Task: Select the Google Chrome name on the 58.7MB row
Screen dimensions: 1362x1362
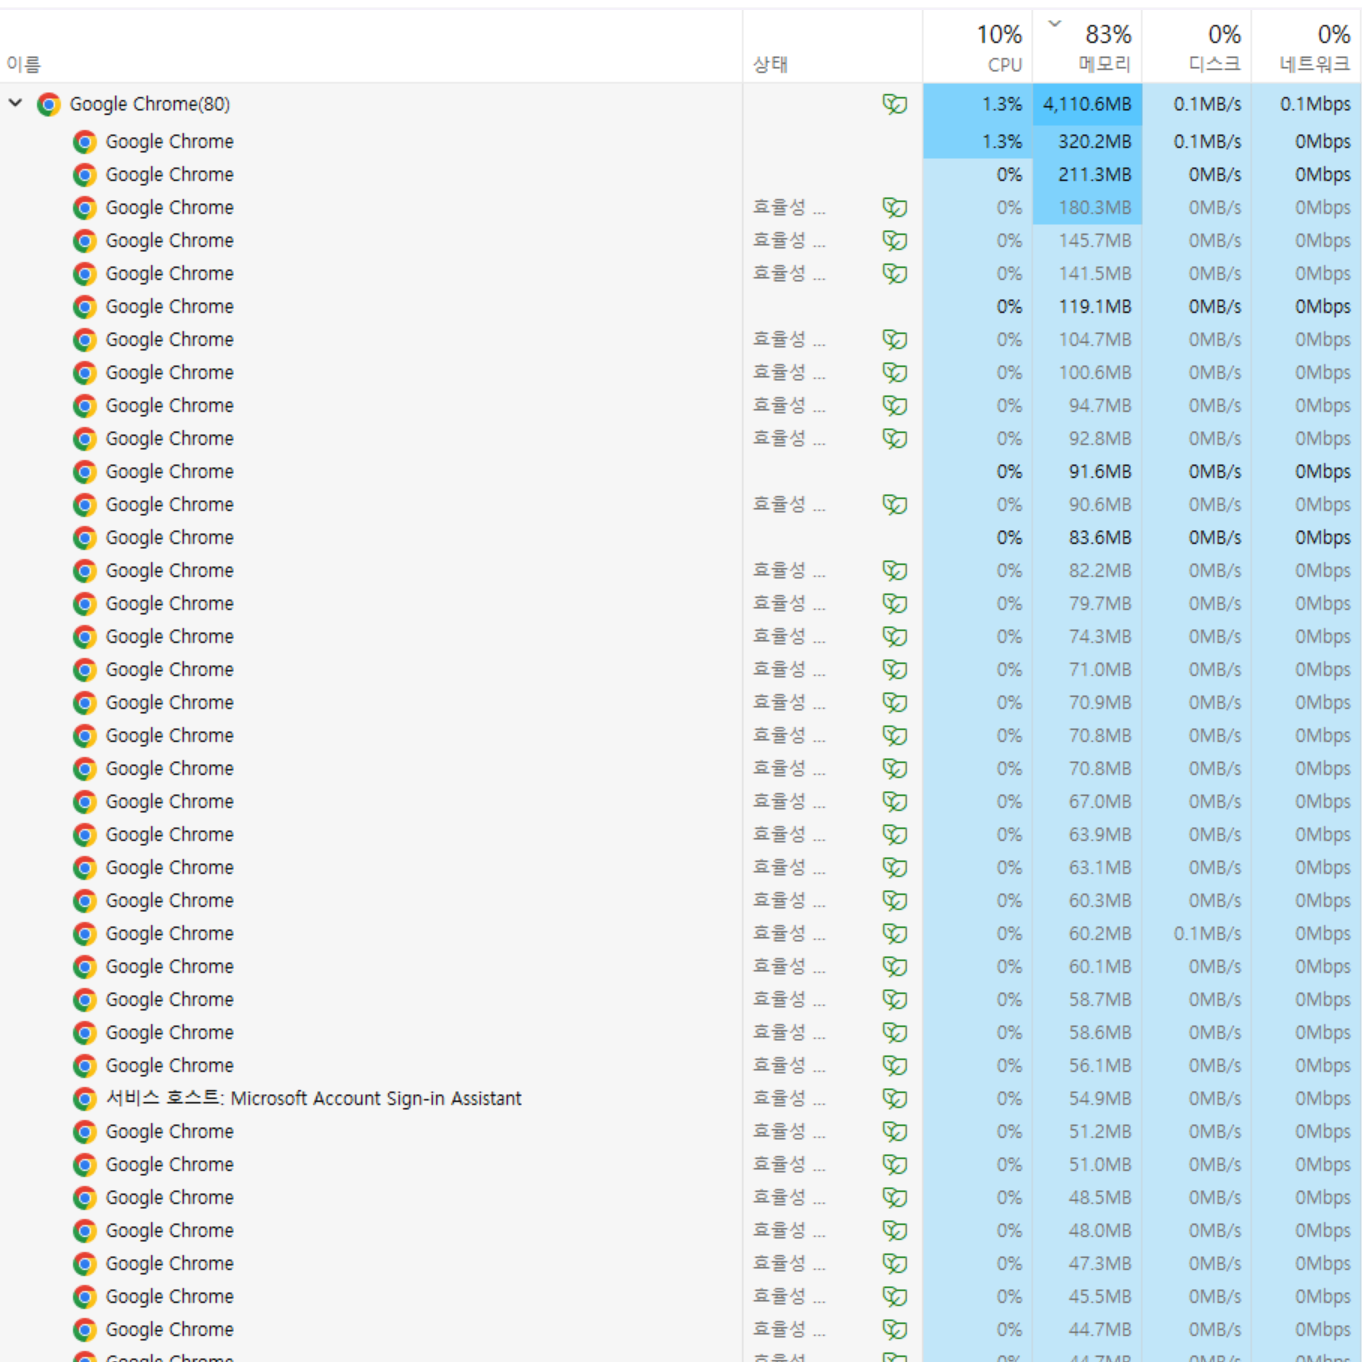Action: [170, 1000]
